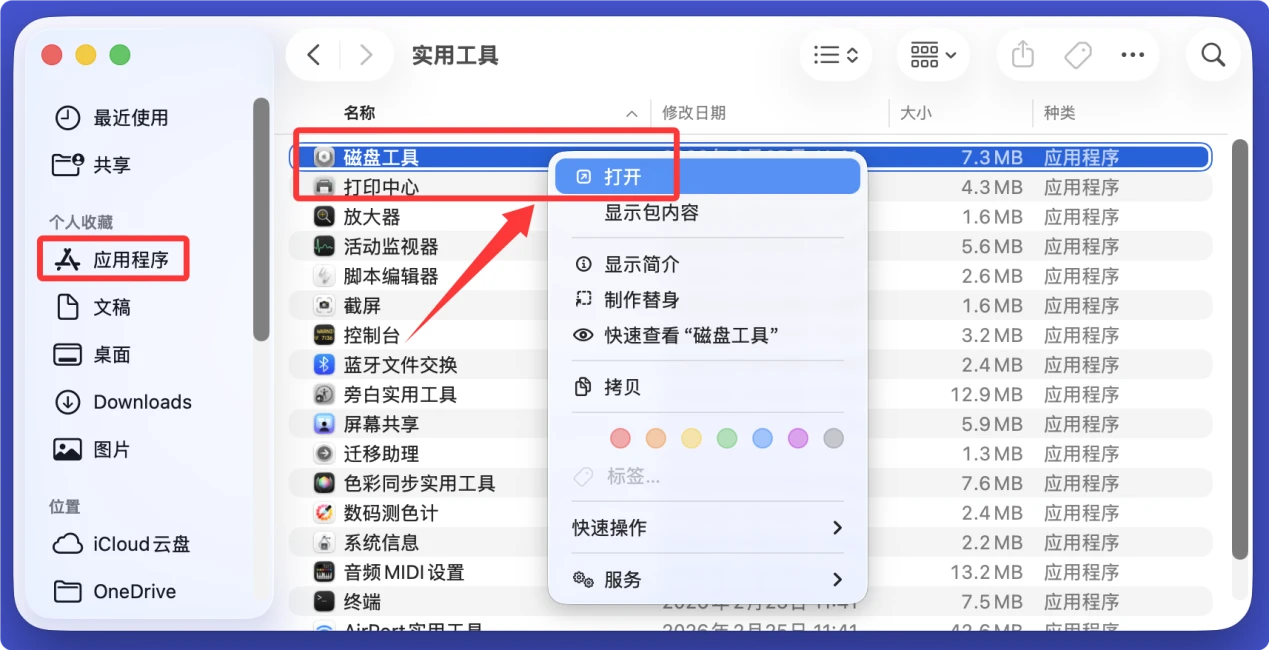The height and width of the screenshot is (650, 1269).
Task: Apply the orange tag color
Action: click(x=656, y=438)
